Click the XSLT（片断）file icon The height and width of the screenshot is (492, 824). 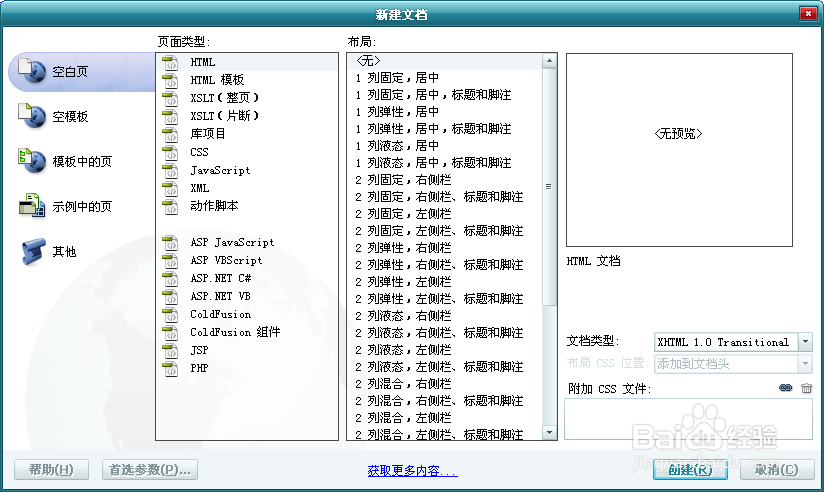click(x=170, y=116)
